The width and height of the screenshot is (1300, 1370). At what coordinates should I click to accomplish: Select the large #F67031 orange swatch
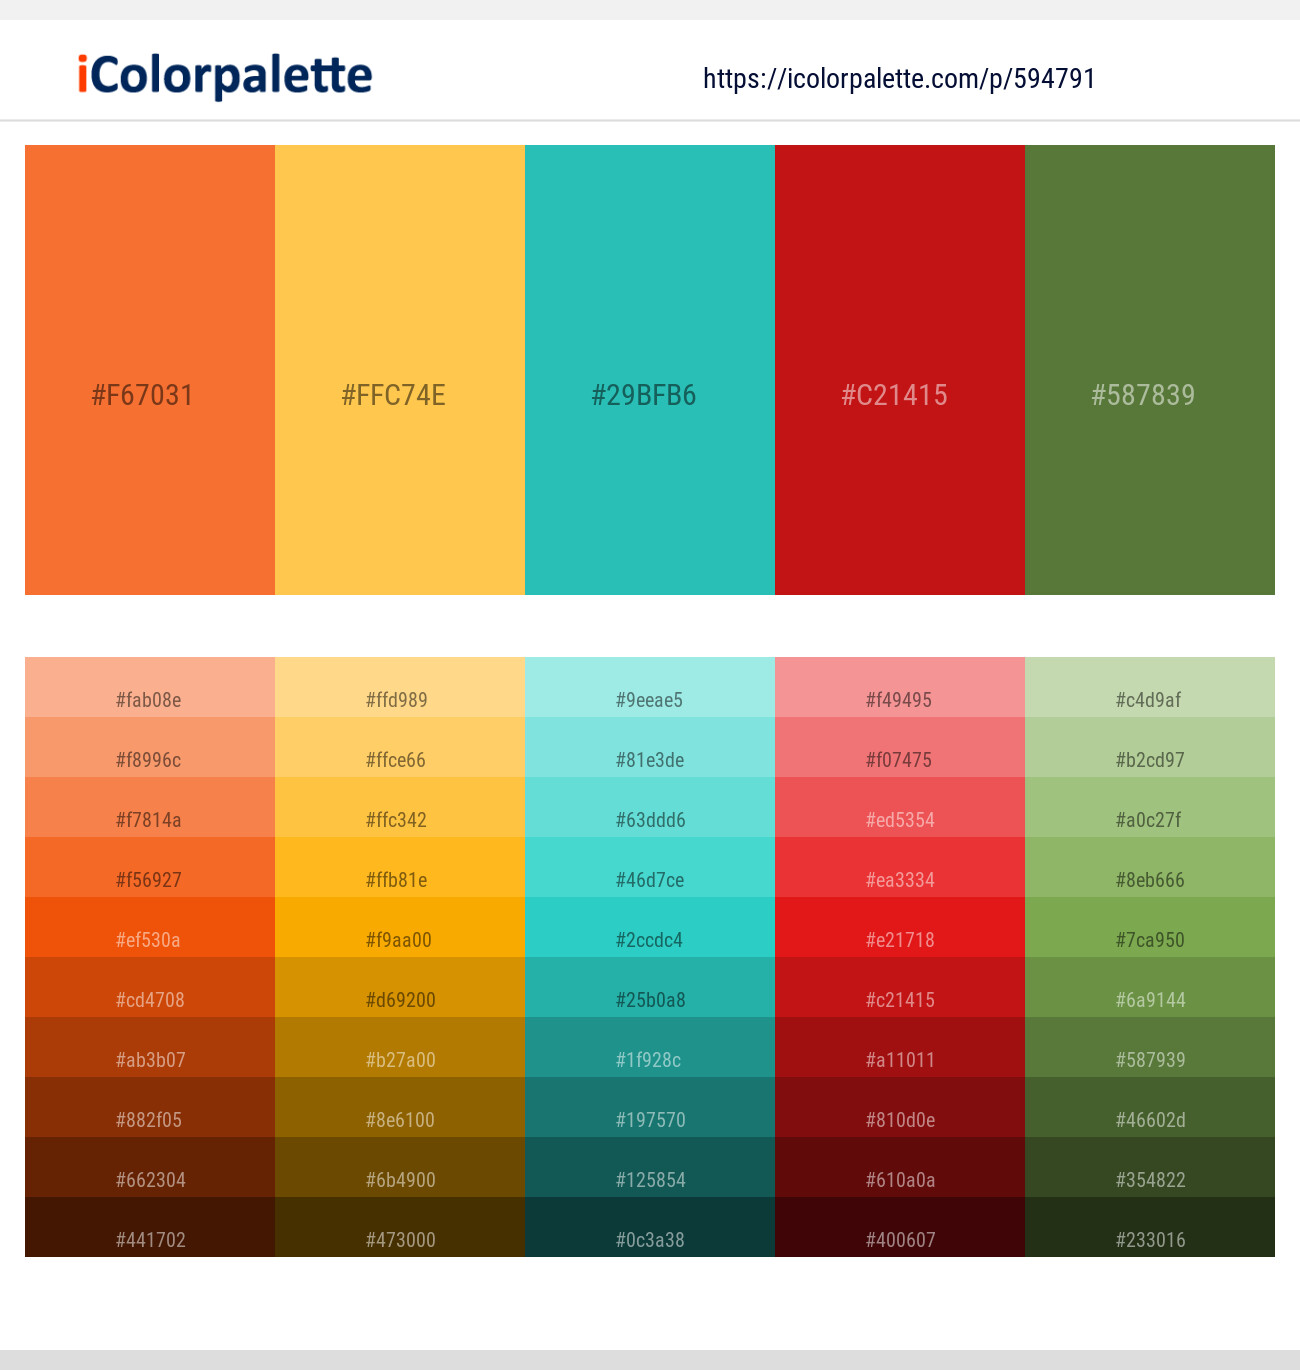coord(150,370)
